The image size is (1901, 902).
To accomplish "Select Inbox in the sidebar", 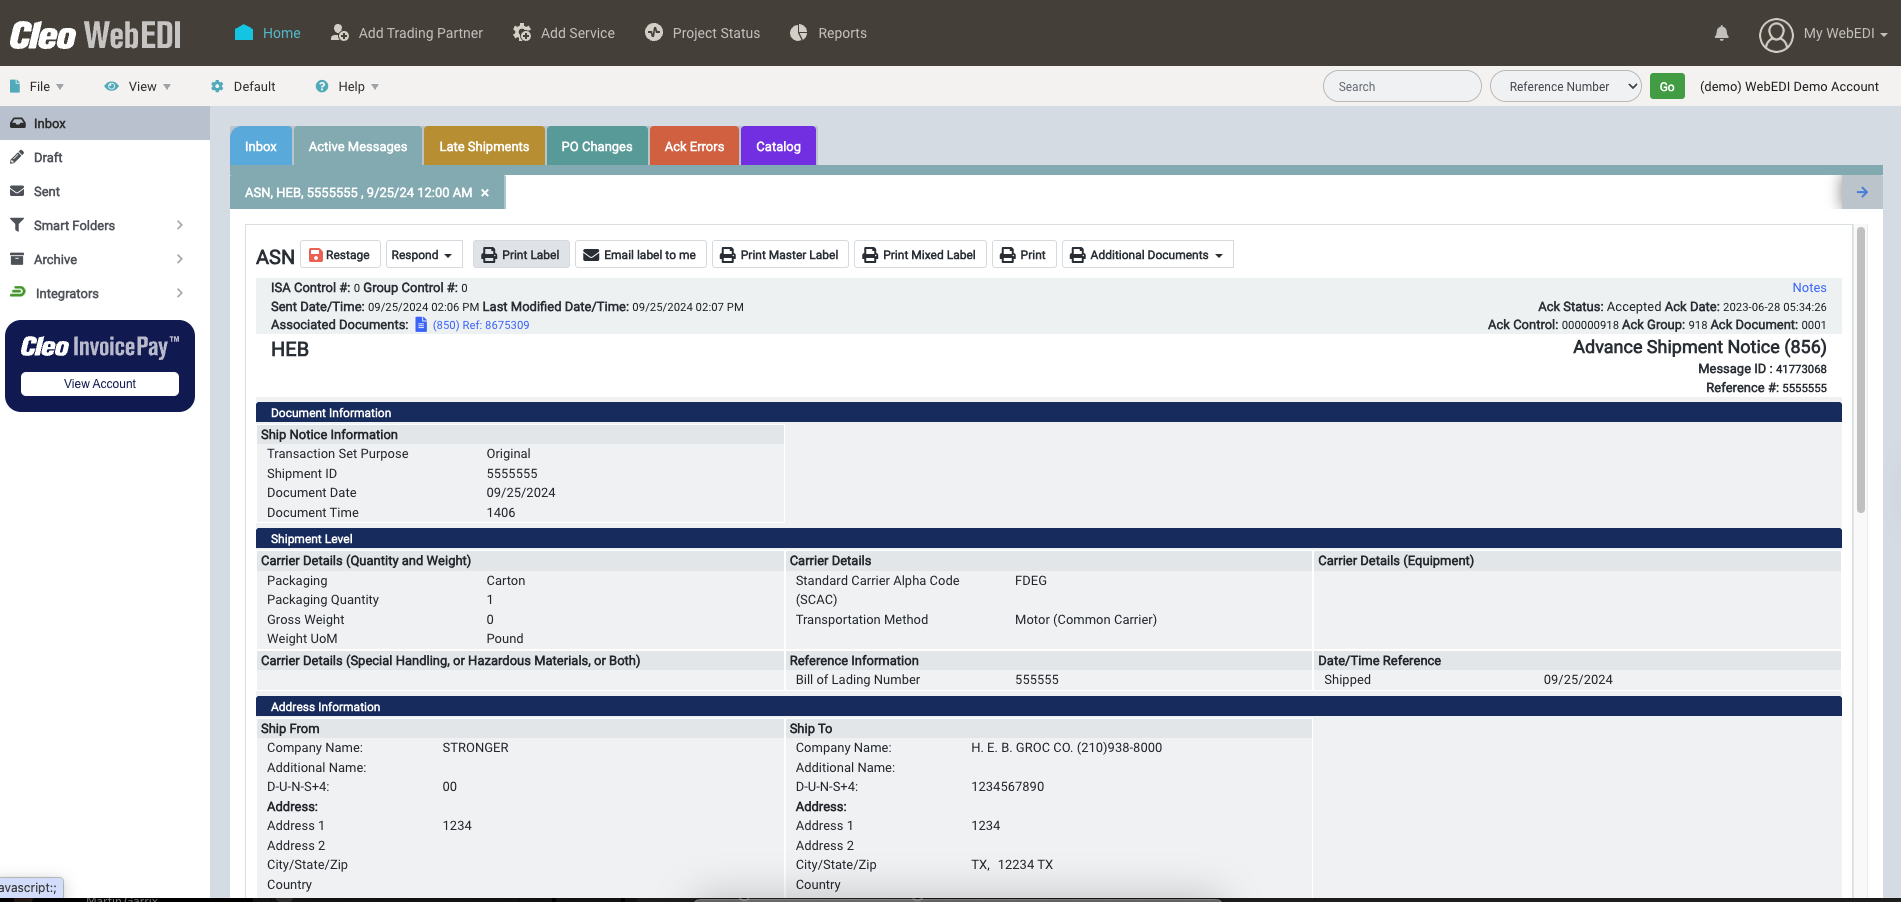I will (105, 123).
